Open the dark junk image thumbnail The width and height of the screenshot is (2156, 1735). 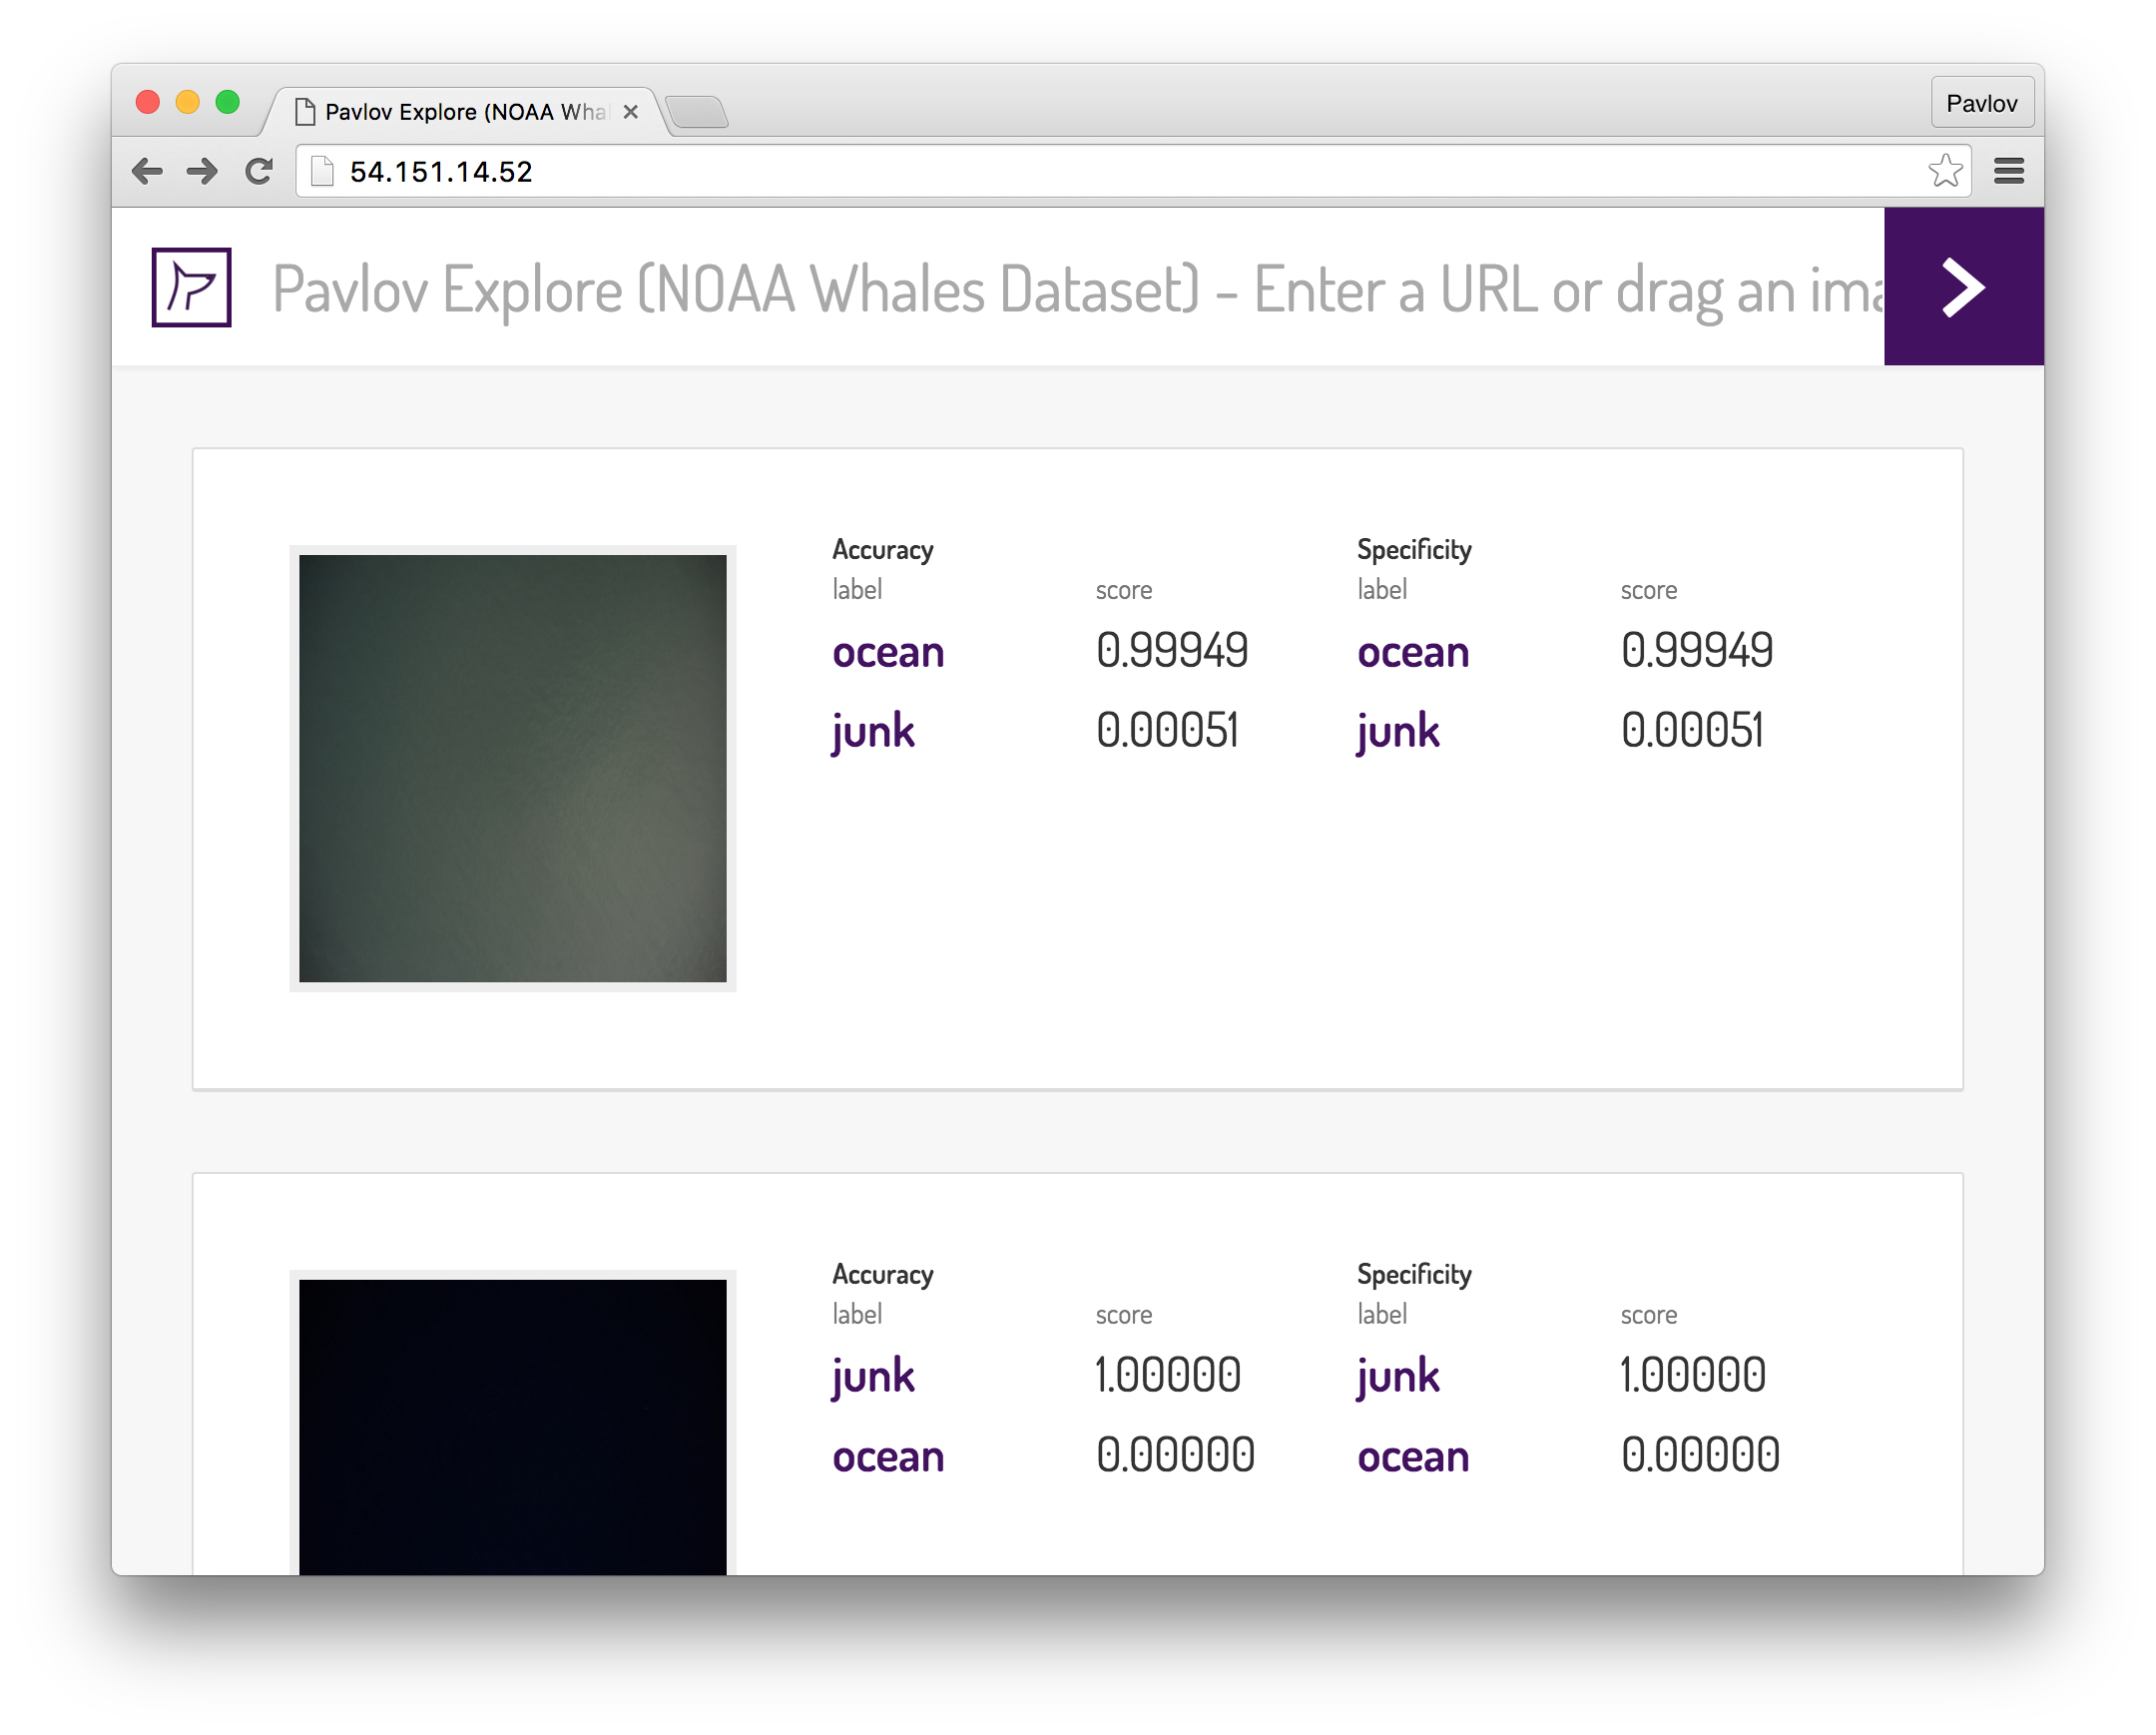point(512,1425)
